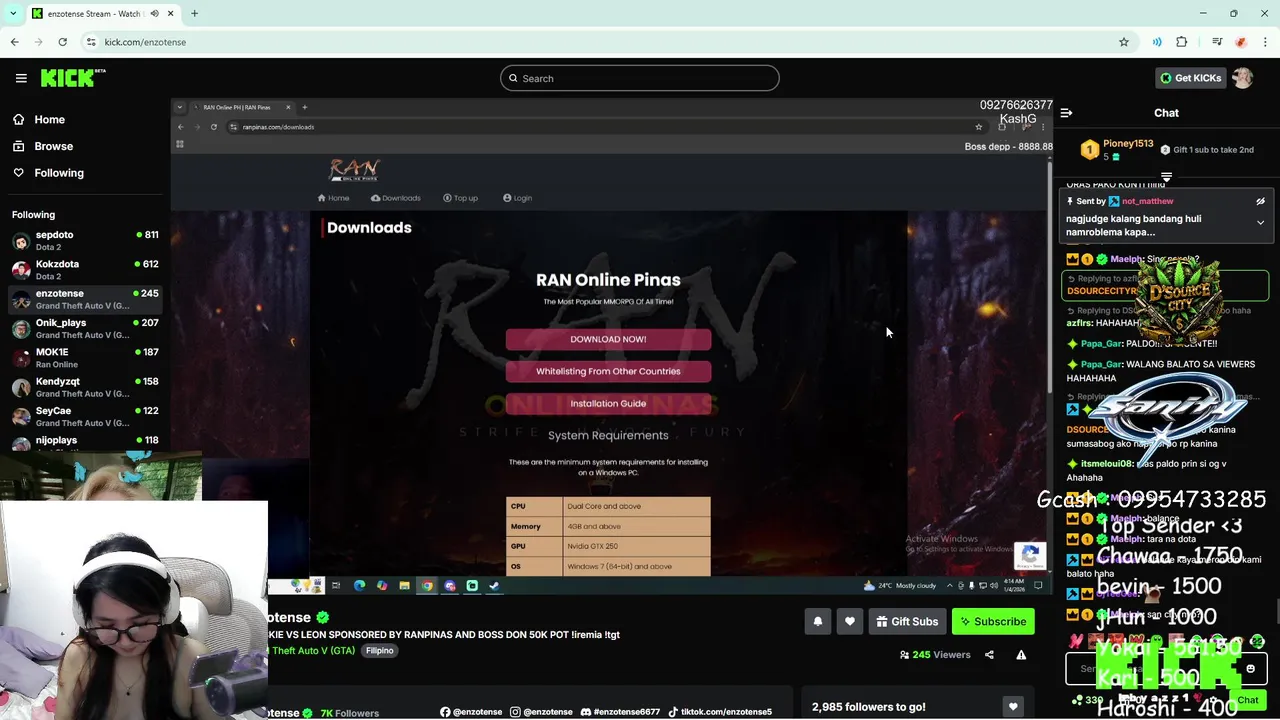This screenshot has height=720, width=1280.
Task: Collapse the chat panel with arrow icon
Action: [1066, 113]
